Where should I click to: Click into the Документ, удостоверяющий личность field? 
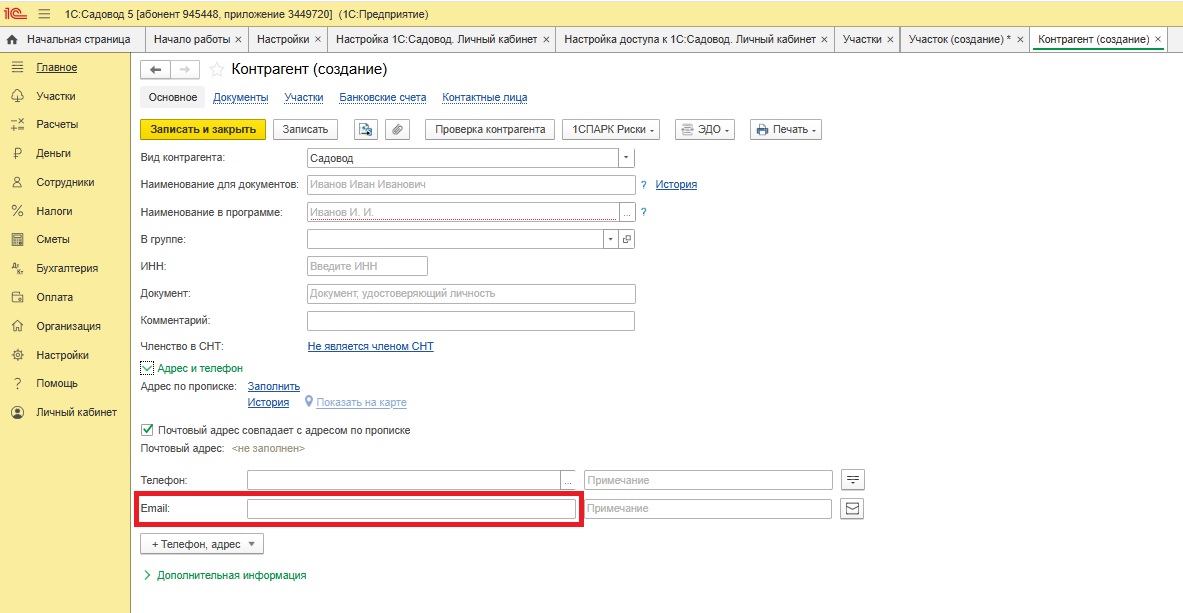pyautogui.click(x=472, y=294)
